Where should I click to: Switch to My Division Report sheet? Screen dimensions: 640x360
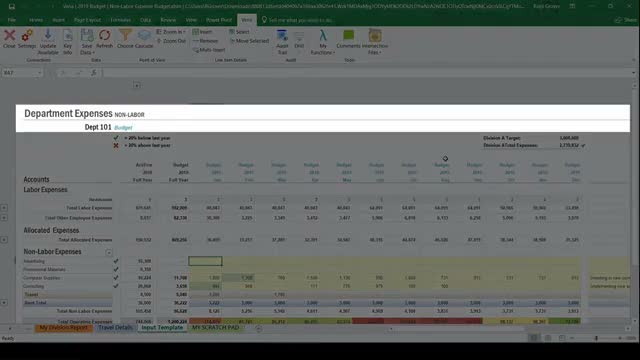point(63,328)
